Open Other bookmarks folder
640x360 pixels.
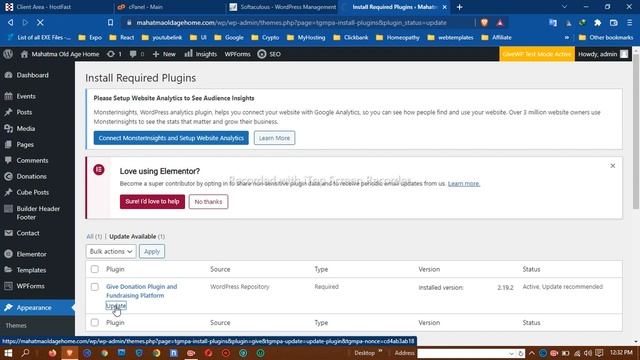point(606,38)
